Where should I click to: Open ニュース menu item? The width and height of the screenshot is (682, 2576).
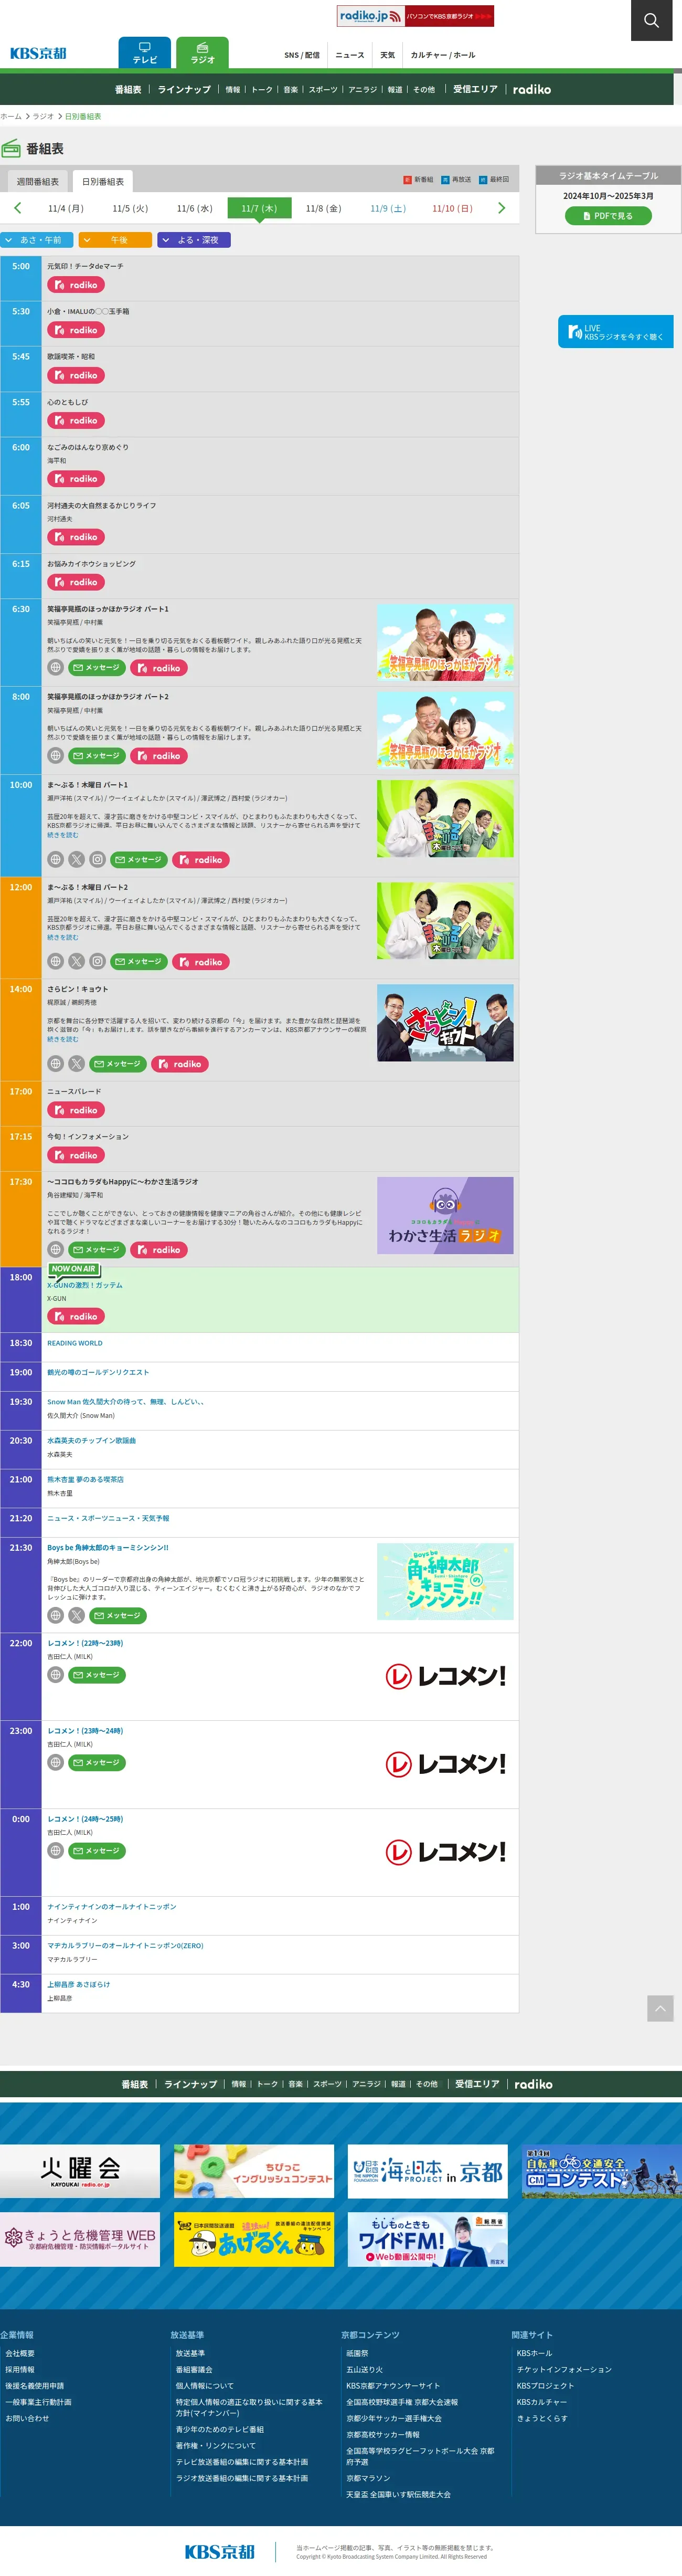click(x=350, y=55)
